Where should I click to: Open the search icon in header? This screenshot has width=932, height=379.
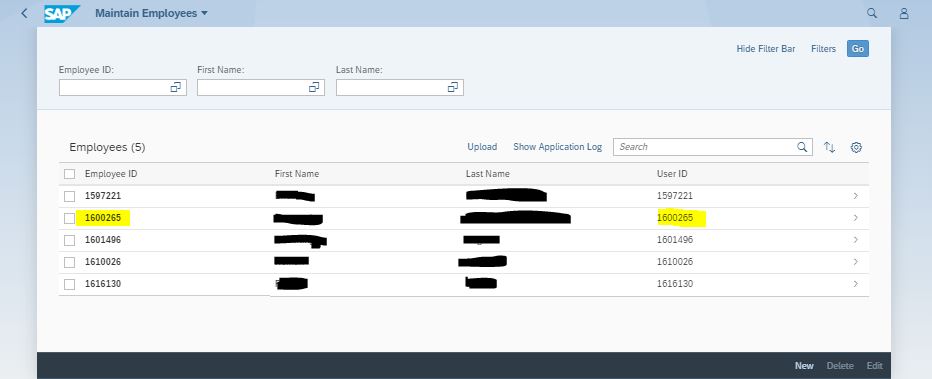[872, 13]
